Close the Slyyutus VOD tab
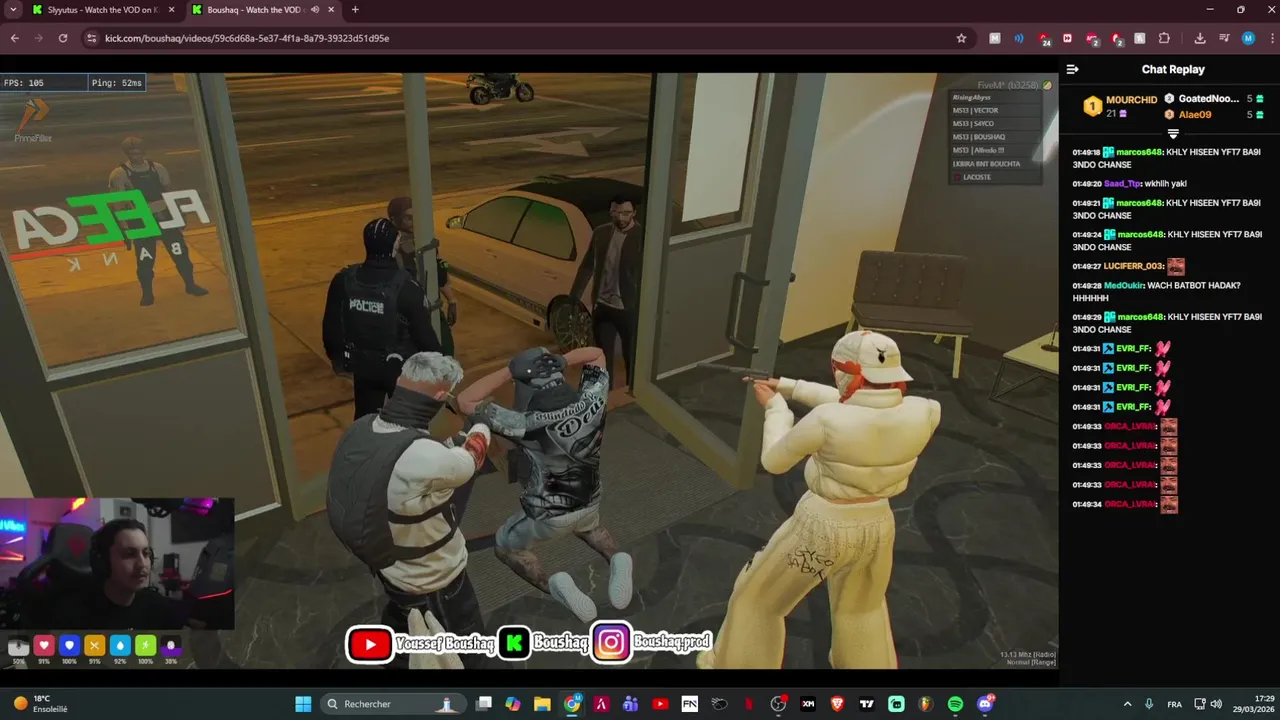The image size is (1280, 720). point(171,10)
